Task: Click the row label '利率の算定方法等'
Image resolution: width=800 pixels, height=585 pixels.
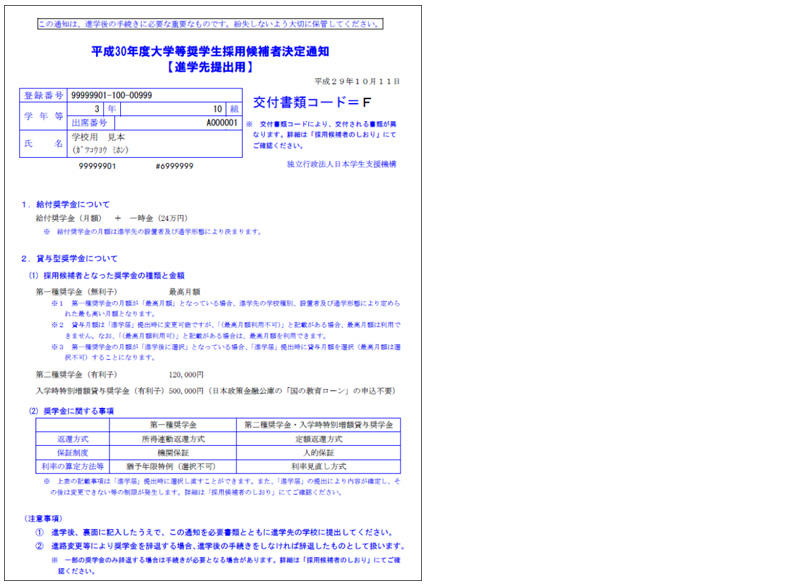Action: click(72, 467)
